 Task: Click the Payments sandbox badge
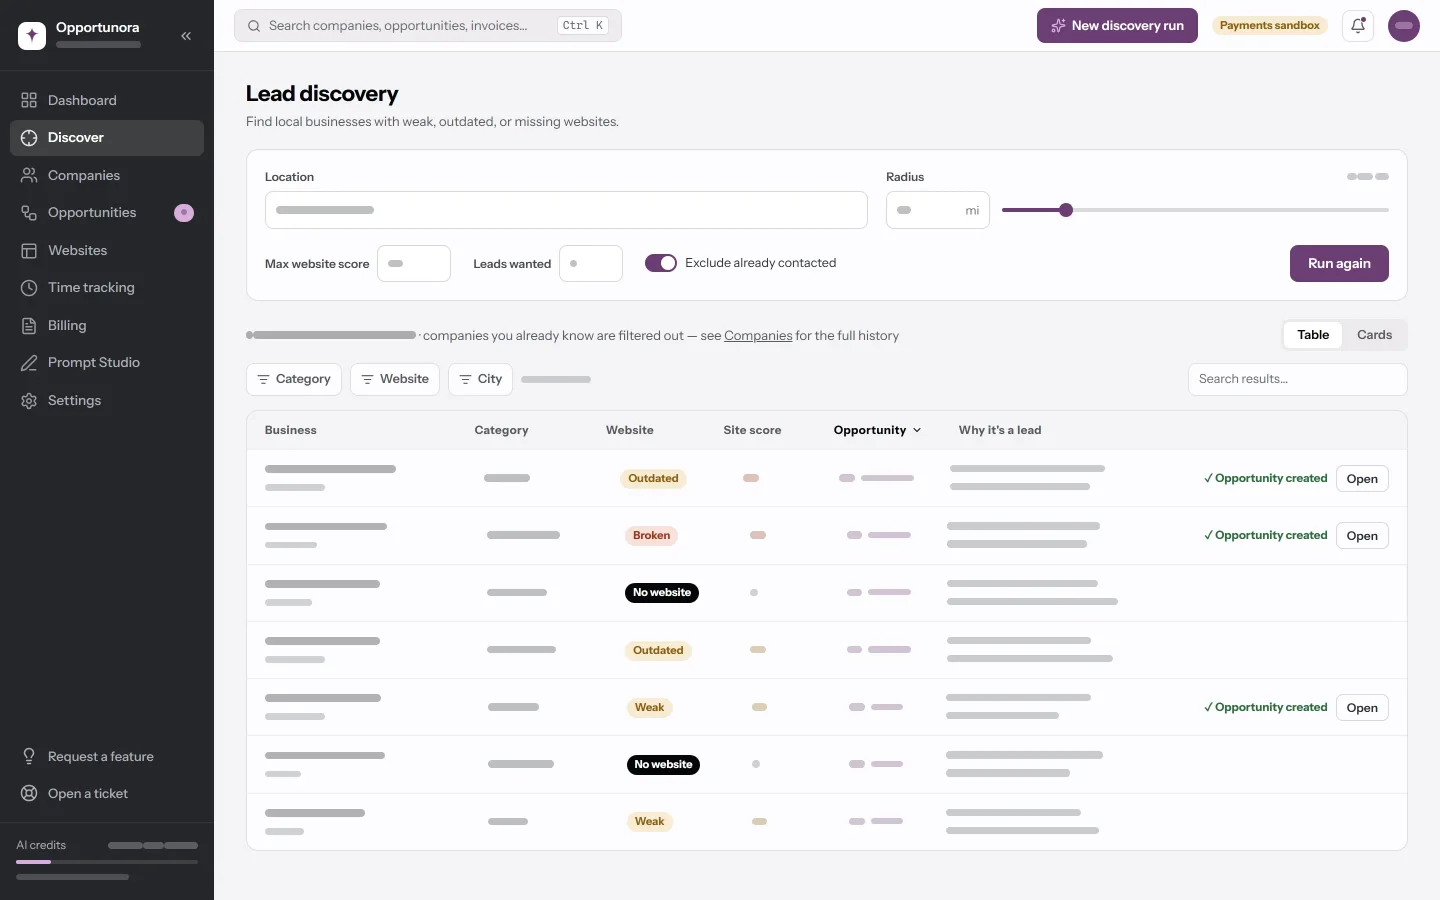point(1270,26)
